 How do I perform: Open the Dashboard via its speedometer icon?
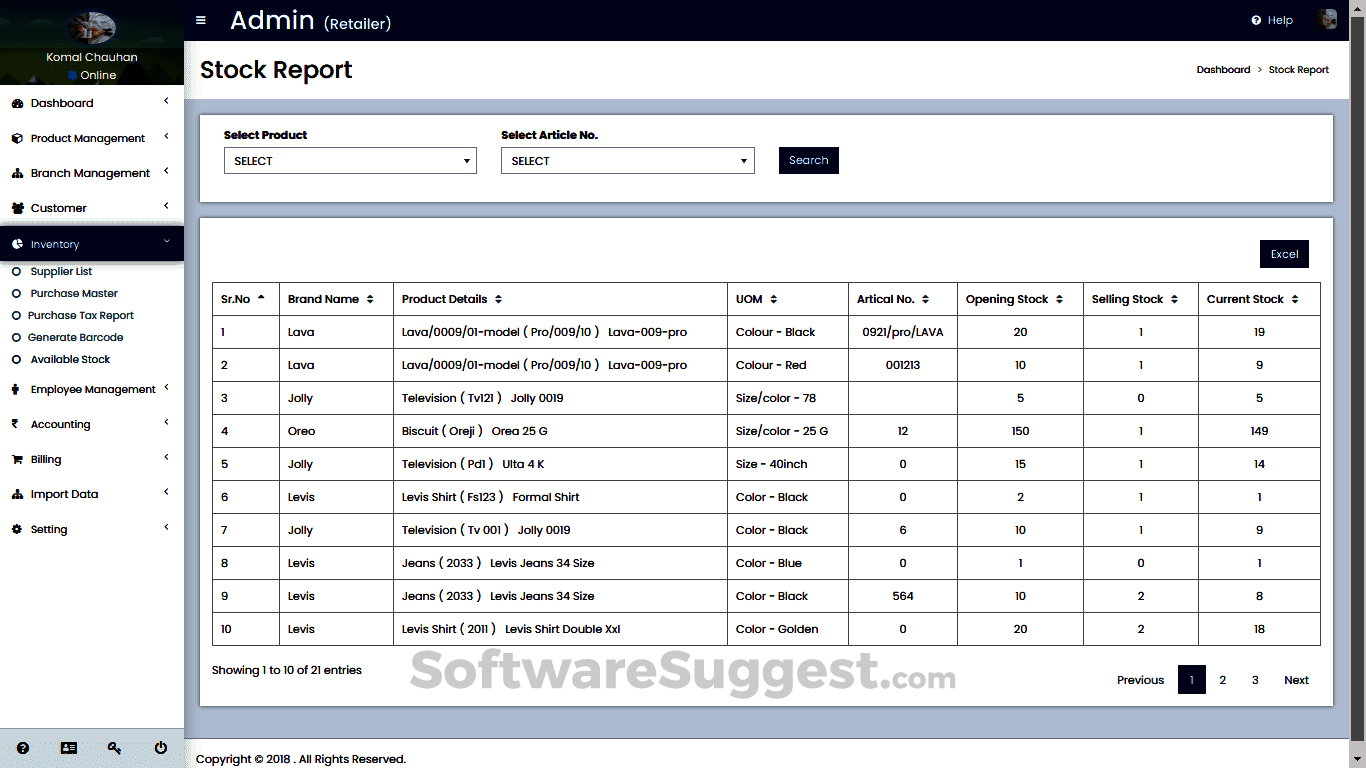[17, 102]
